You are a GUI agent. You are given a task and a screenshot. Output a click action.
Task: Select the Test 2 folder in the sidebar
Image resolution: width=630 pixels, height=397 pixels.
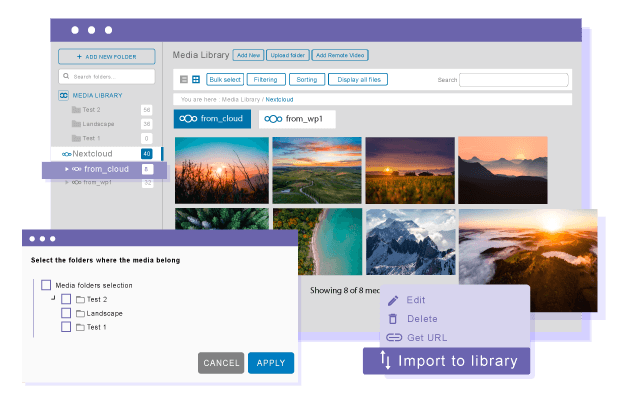pos(91,110)
